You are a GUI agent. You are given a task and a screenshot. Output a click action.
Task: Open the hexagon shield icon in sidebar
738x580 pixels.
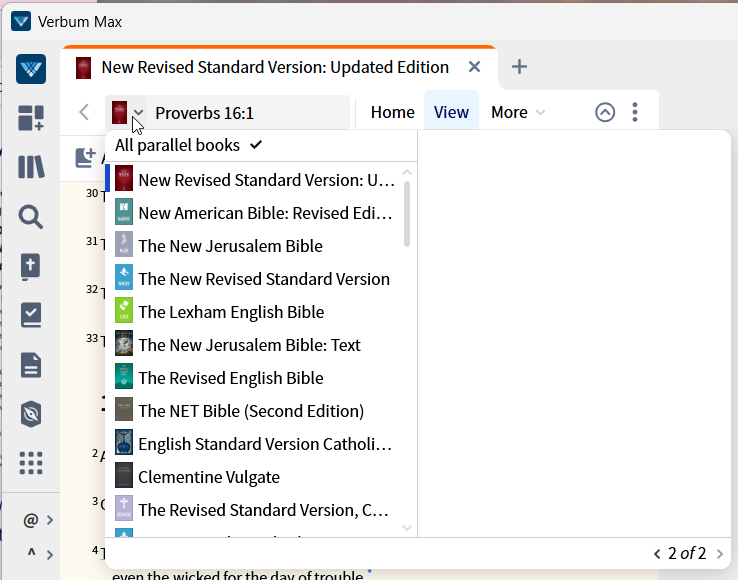coord(31,414)
